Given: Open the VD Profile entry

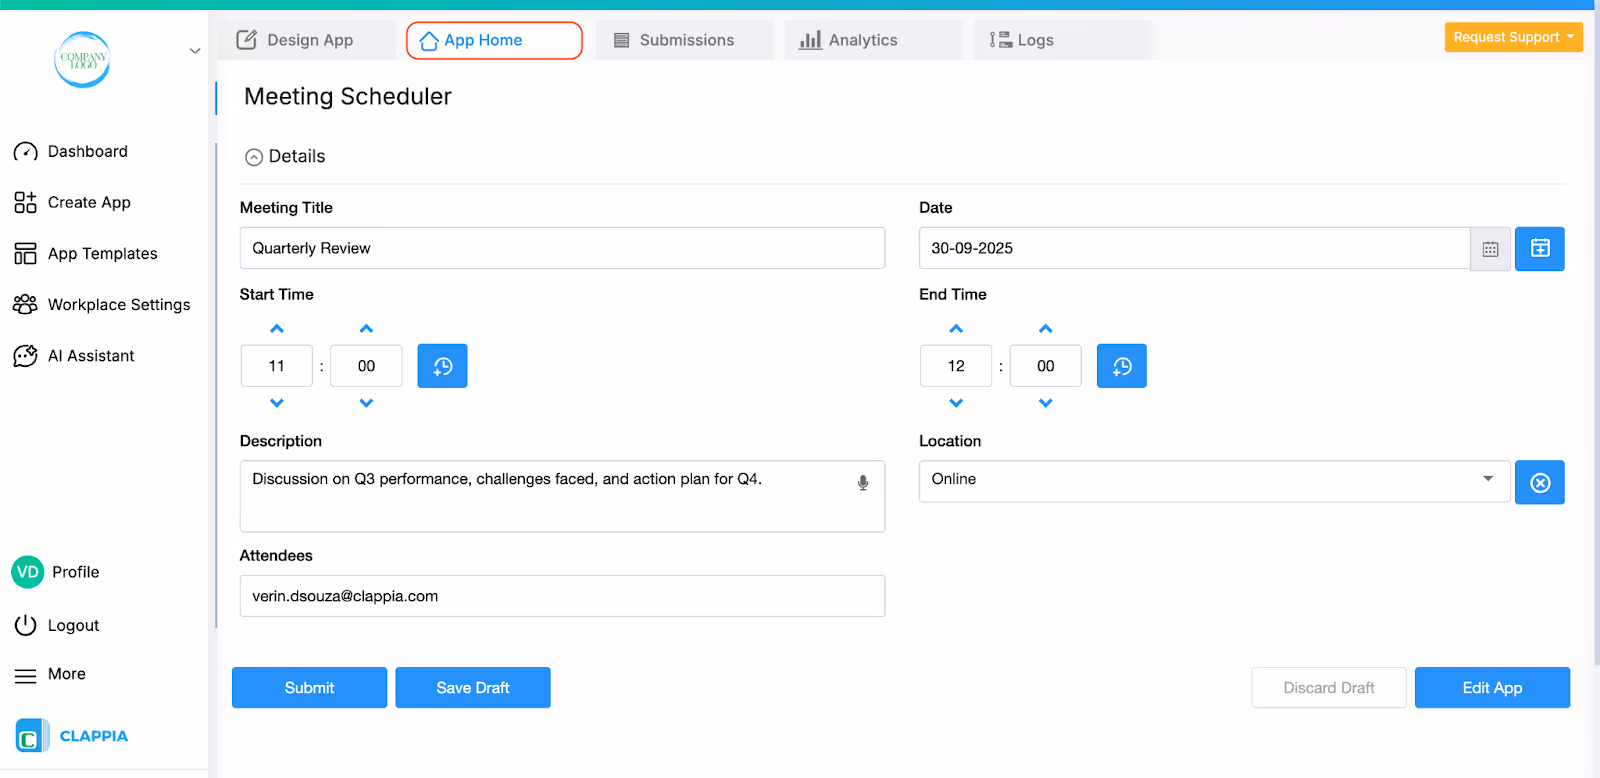Looking at the screenshot, I should (x=56, y=572).
